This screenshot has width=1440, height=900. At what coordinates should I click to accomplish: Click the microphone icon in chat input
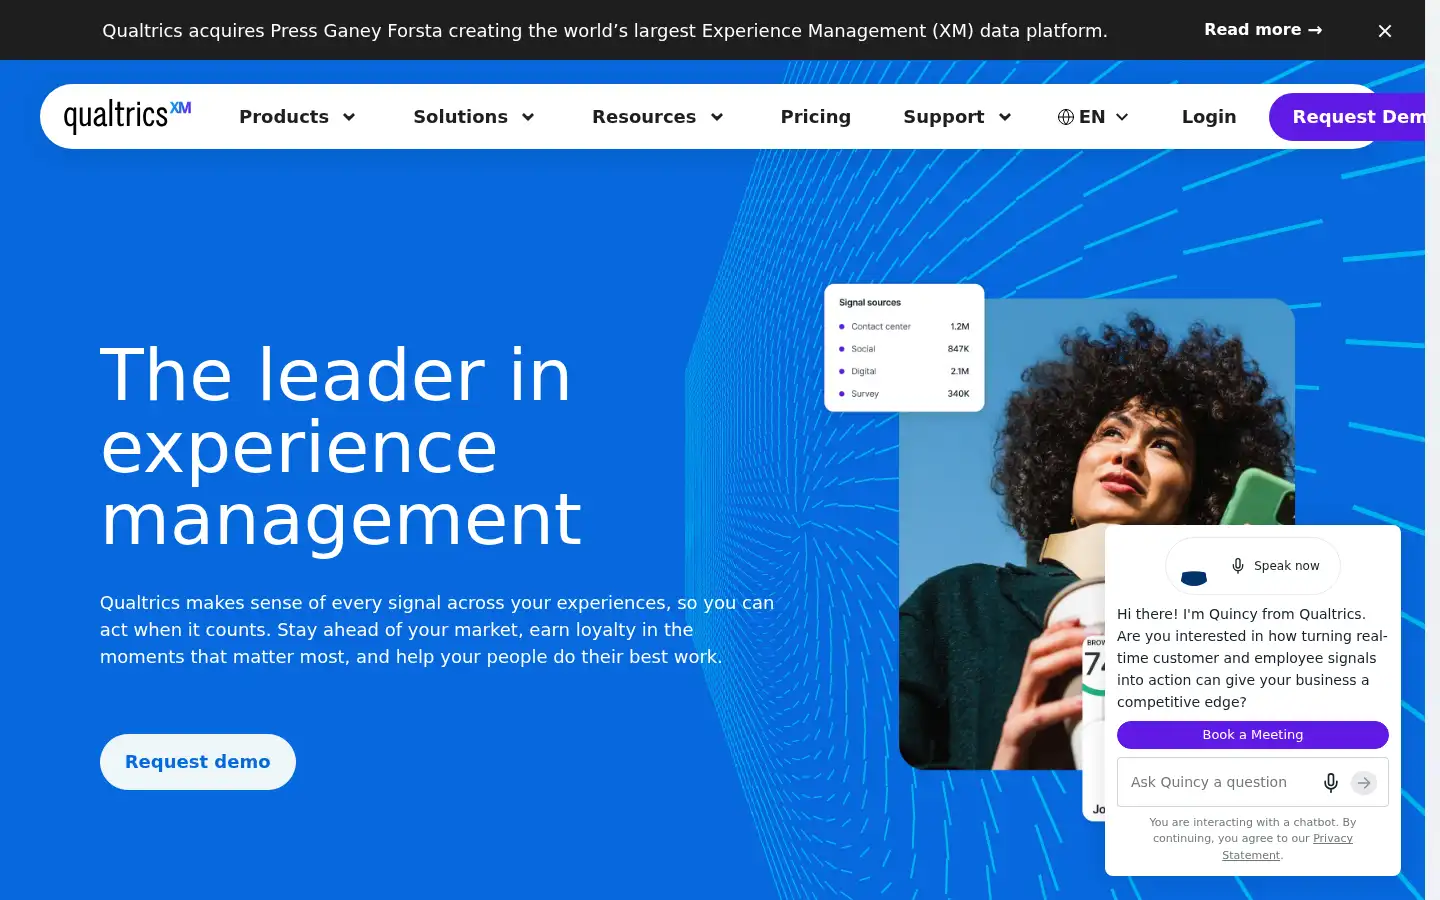pos(1331,783)
